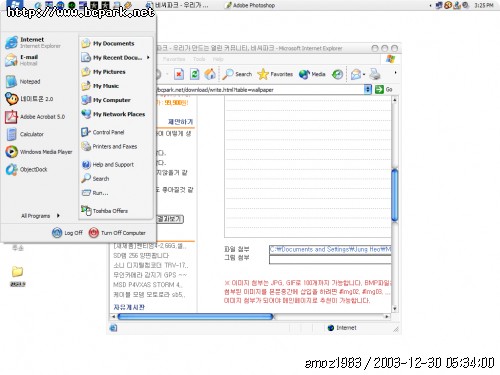Click the Start button on taskbar
500x375 pixels.
[15, 4]
